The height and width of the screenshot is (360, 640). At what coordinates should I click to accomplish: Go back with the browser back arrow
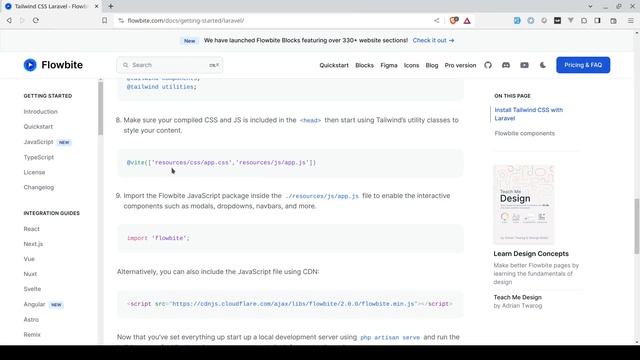pos(9,20)
